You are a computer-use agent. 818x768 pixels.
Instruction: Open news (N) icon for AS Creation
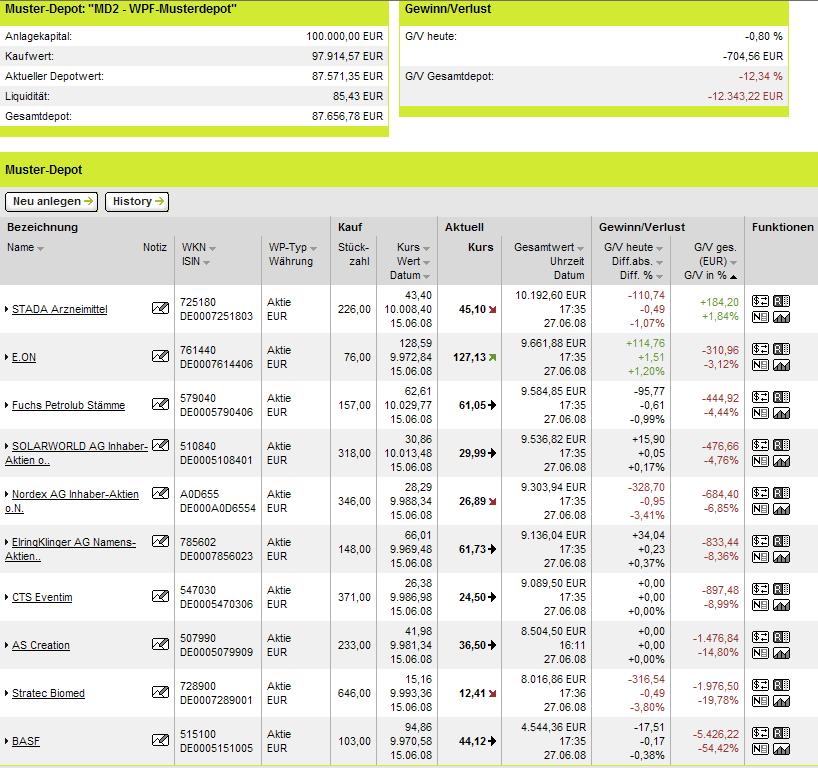[760, 653]
